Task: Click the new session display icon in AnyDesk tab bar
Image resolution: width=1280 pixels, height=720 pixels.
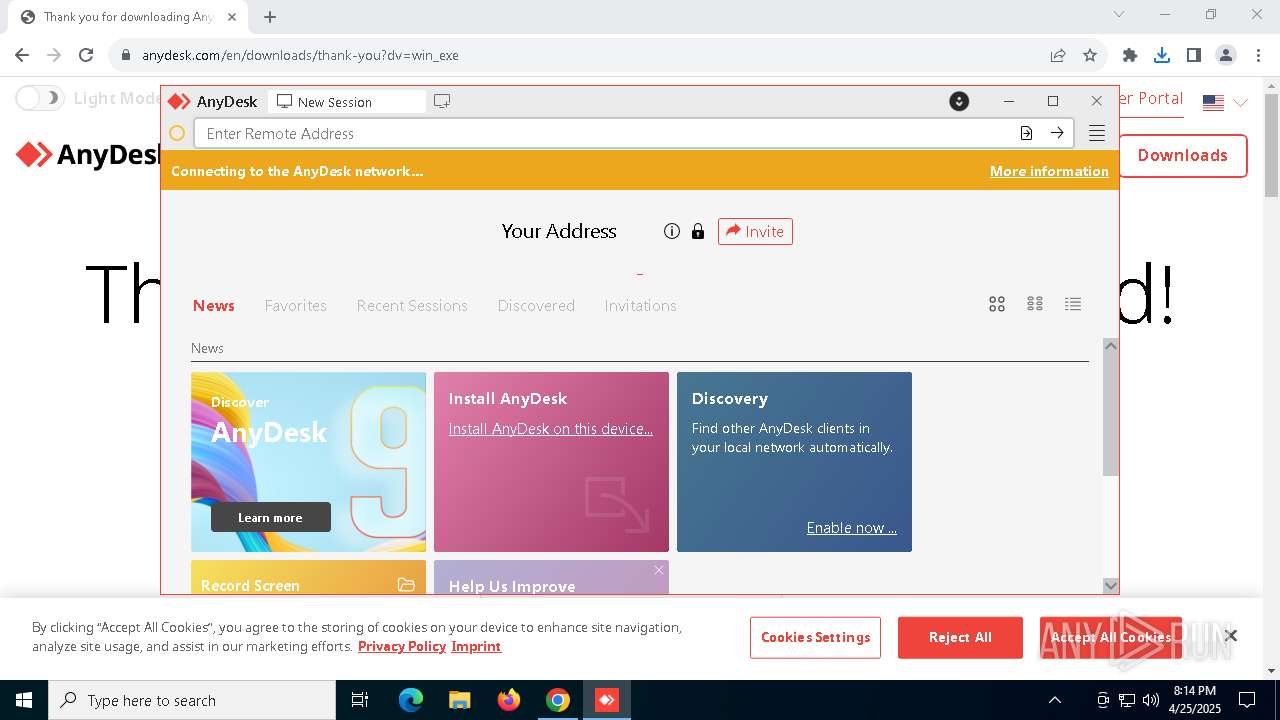Action: tap(442, 101)
